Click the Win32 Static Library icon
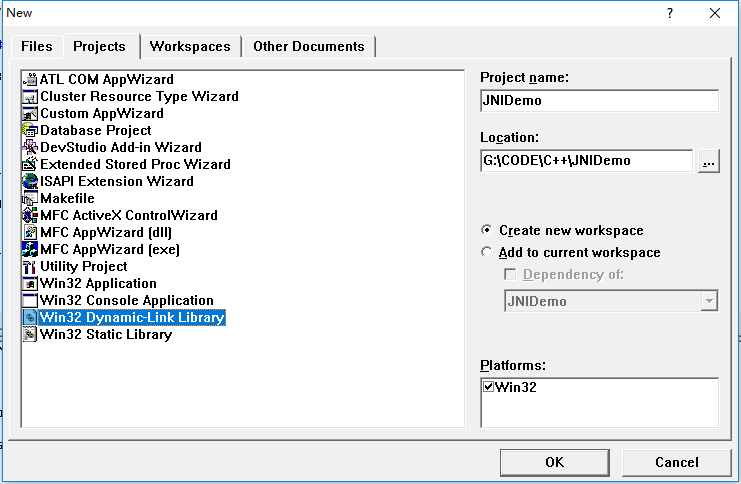Image resolution: width=741 pixels, height=484 pixels. point(30,335)
